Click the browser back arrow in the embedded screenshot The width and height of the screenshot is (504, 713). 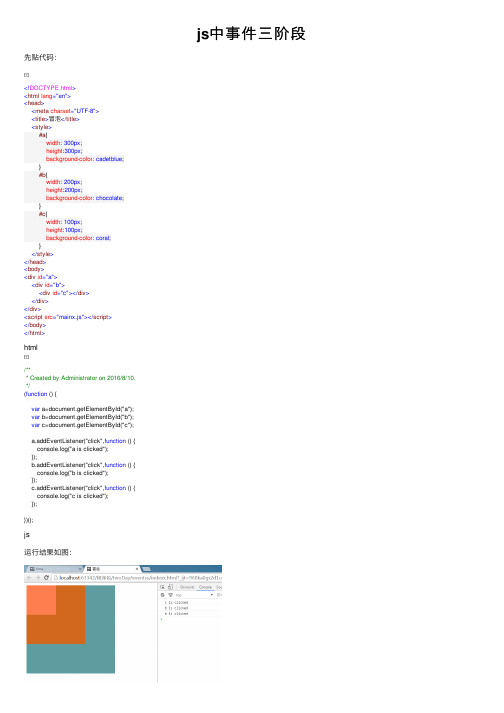pyautogui.click(x=29, y=577)
